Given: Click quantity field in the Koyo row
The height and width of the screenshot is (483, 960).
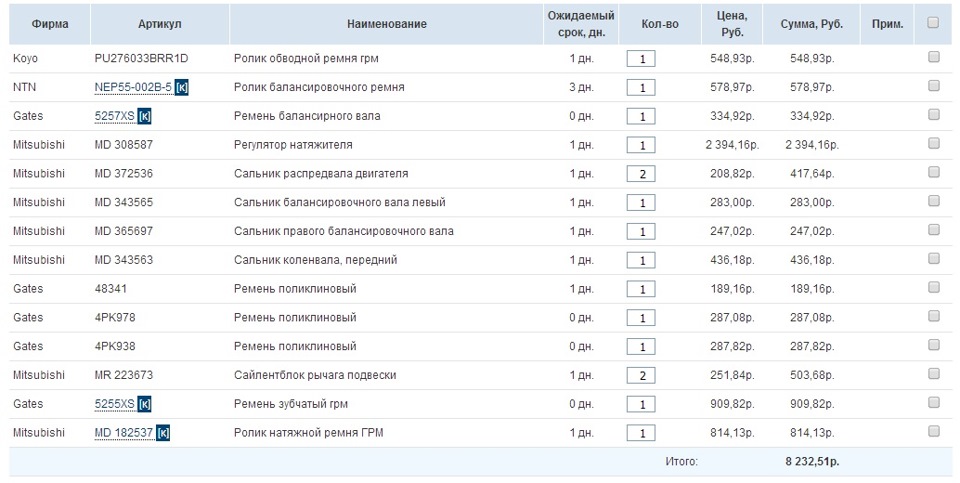Looking at the screenshot, I should pyautogui.click(x=640, y=59).
